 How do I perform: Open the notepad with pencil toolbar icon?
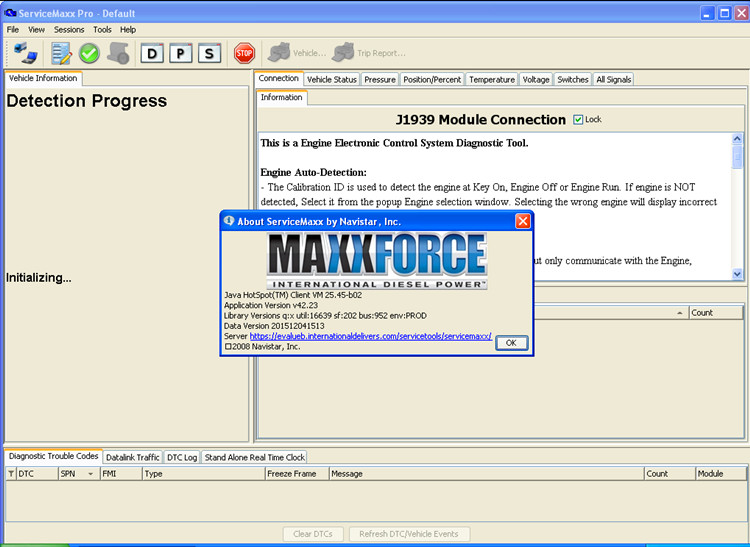[x=61, y=53]
